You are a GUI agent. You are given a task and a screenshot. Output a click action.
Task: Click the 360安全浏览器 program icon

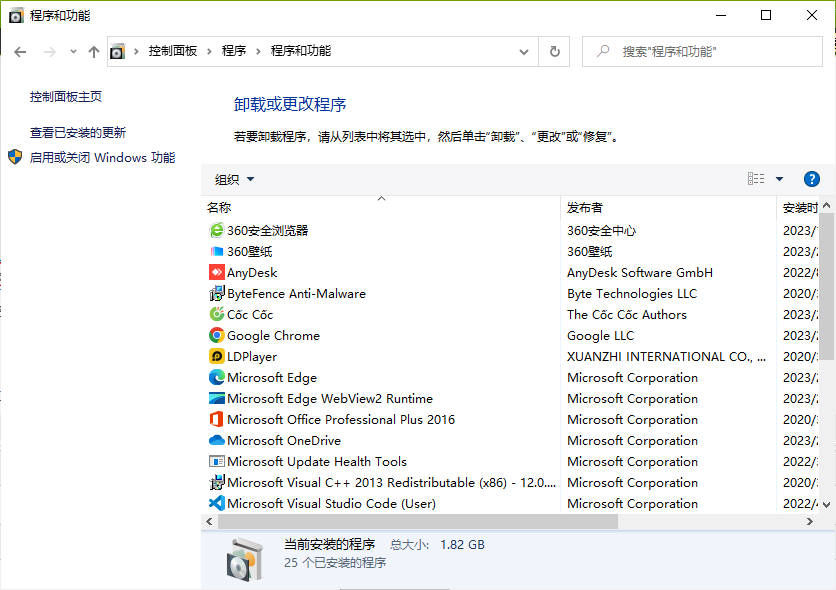click(x=216, y=230)
